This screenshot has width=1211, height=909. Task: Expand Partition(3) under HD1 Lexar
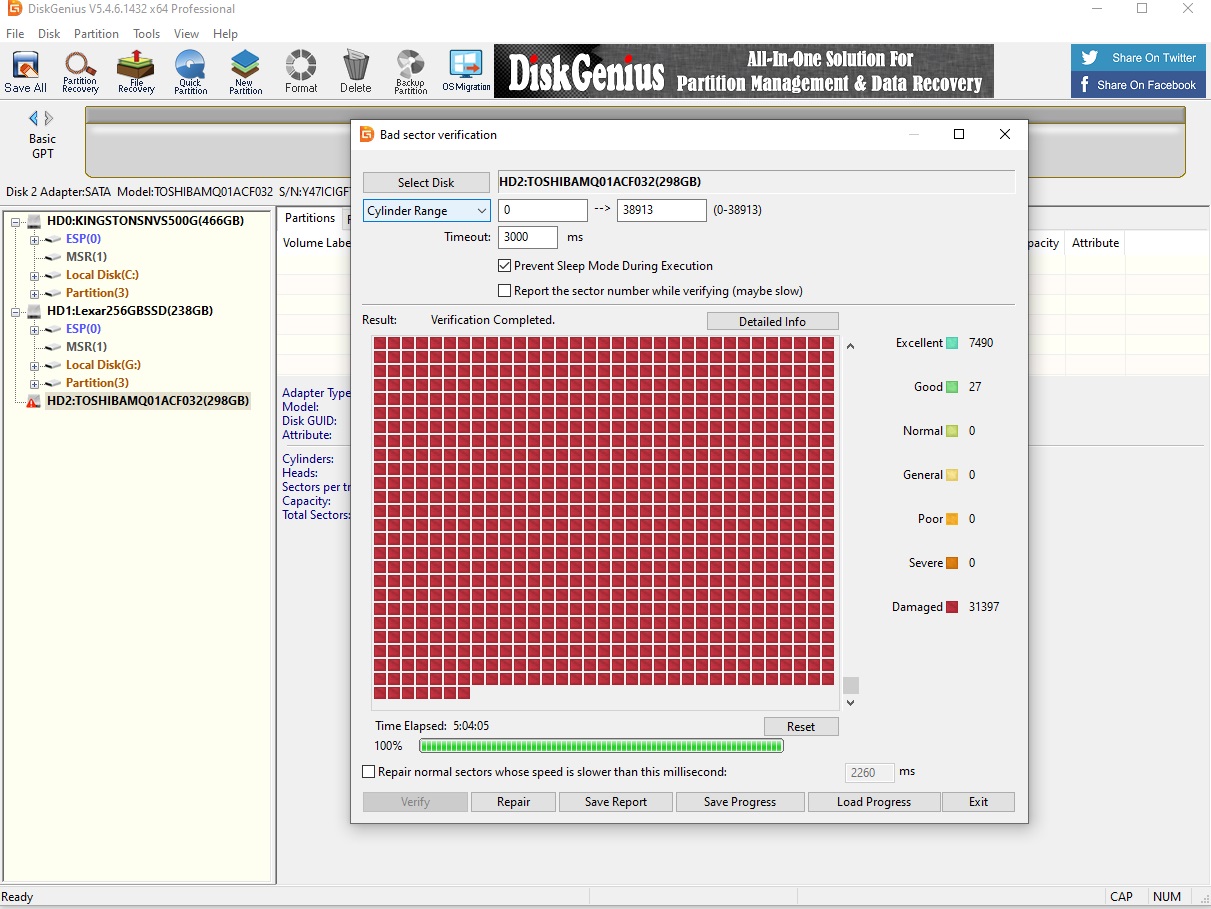pos(34,384)
